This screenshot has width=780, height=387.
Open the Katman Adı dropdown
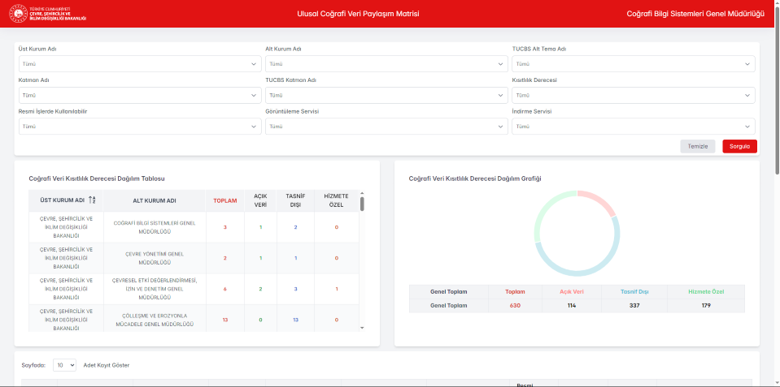140,95
